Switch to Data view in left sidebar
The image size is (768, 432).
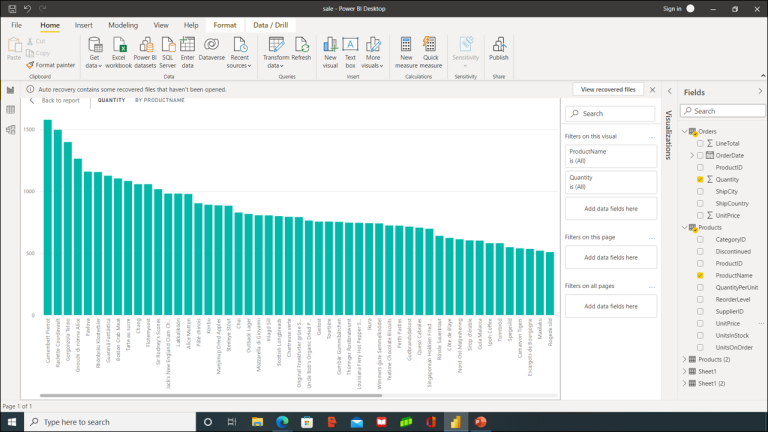coord(11,110)
